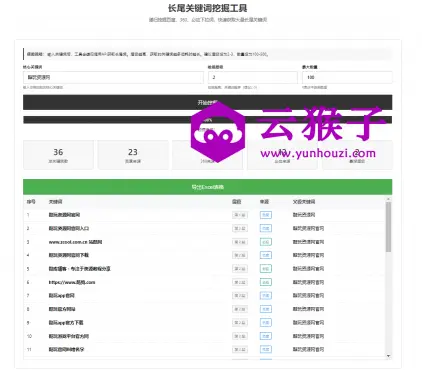
Task: Click the gray level tag in row 2
Action: [240, 228]
